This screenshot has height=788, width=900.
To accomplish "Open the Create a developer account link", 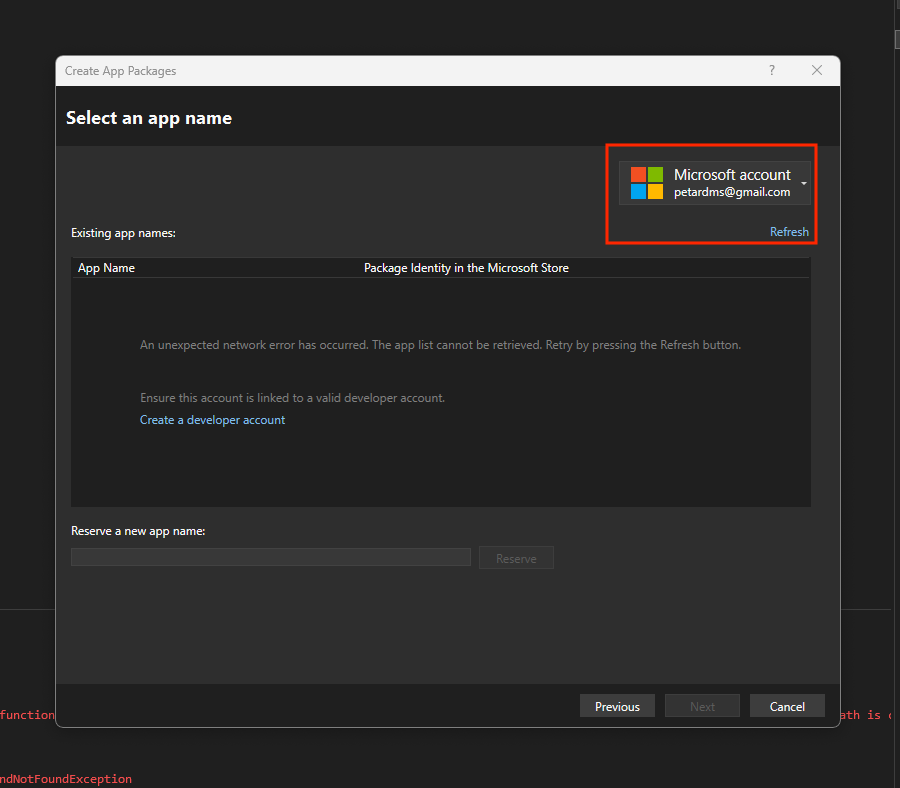I will [212, 420].
